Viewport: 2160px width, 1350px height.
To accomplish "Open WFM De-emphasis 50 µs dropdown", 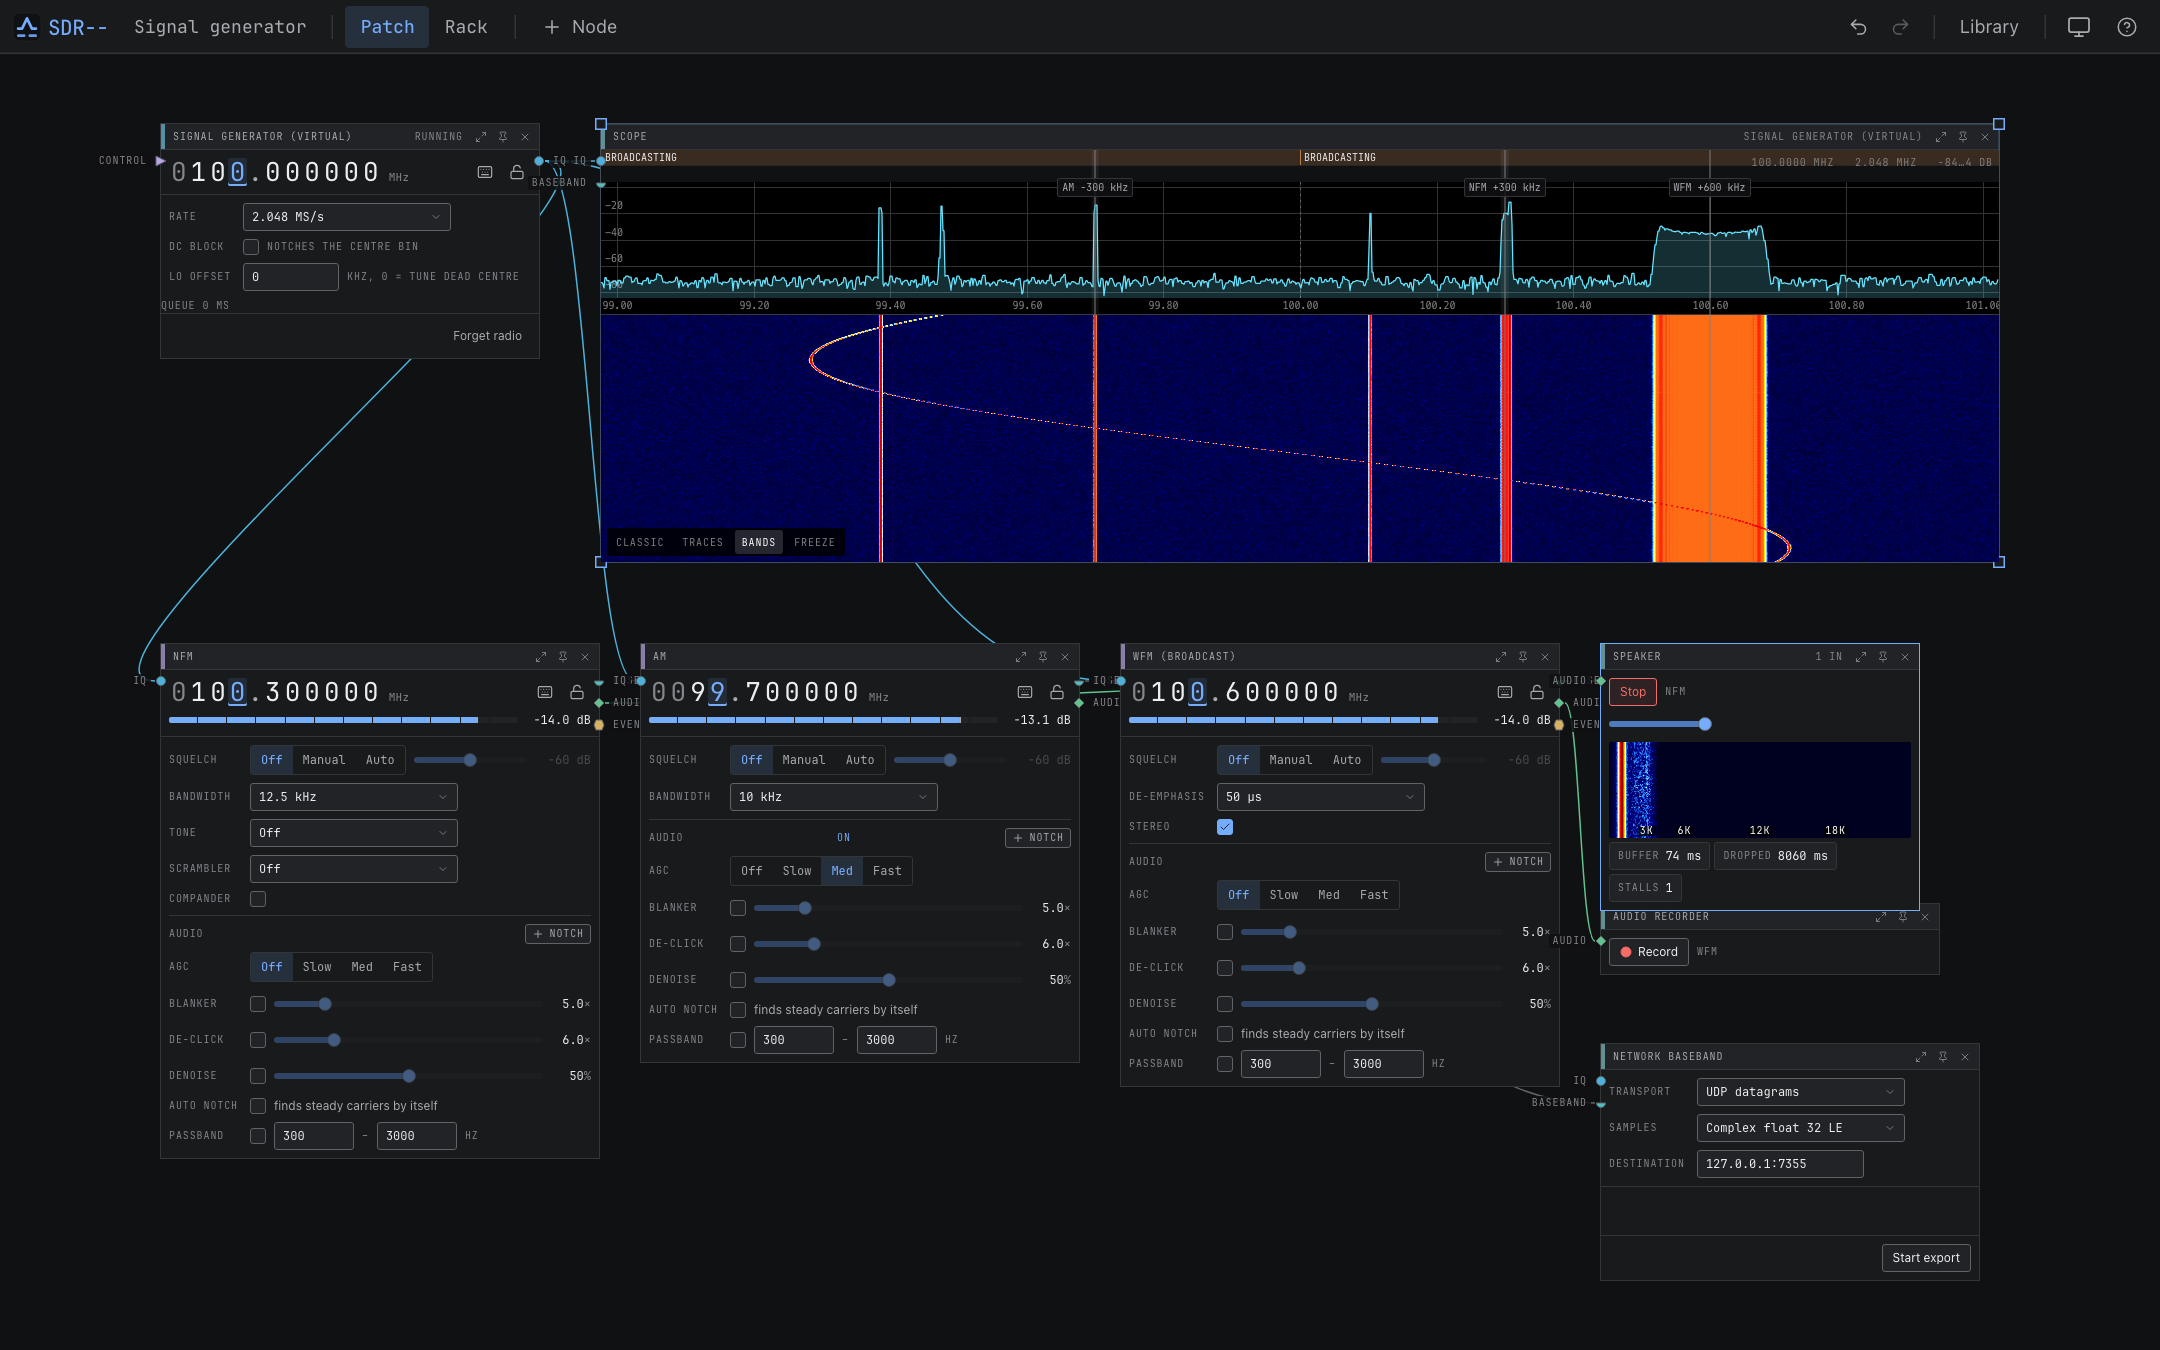I will [1321, 797].
